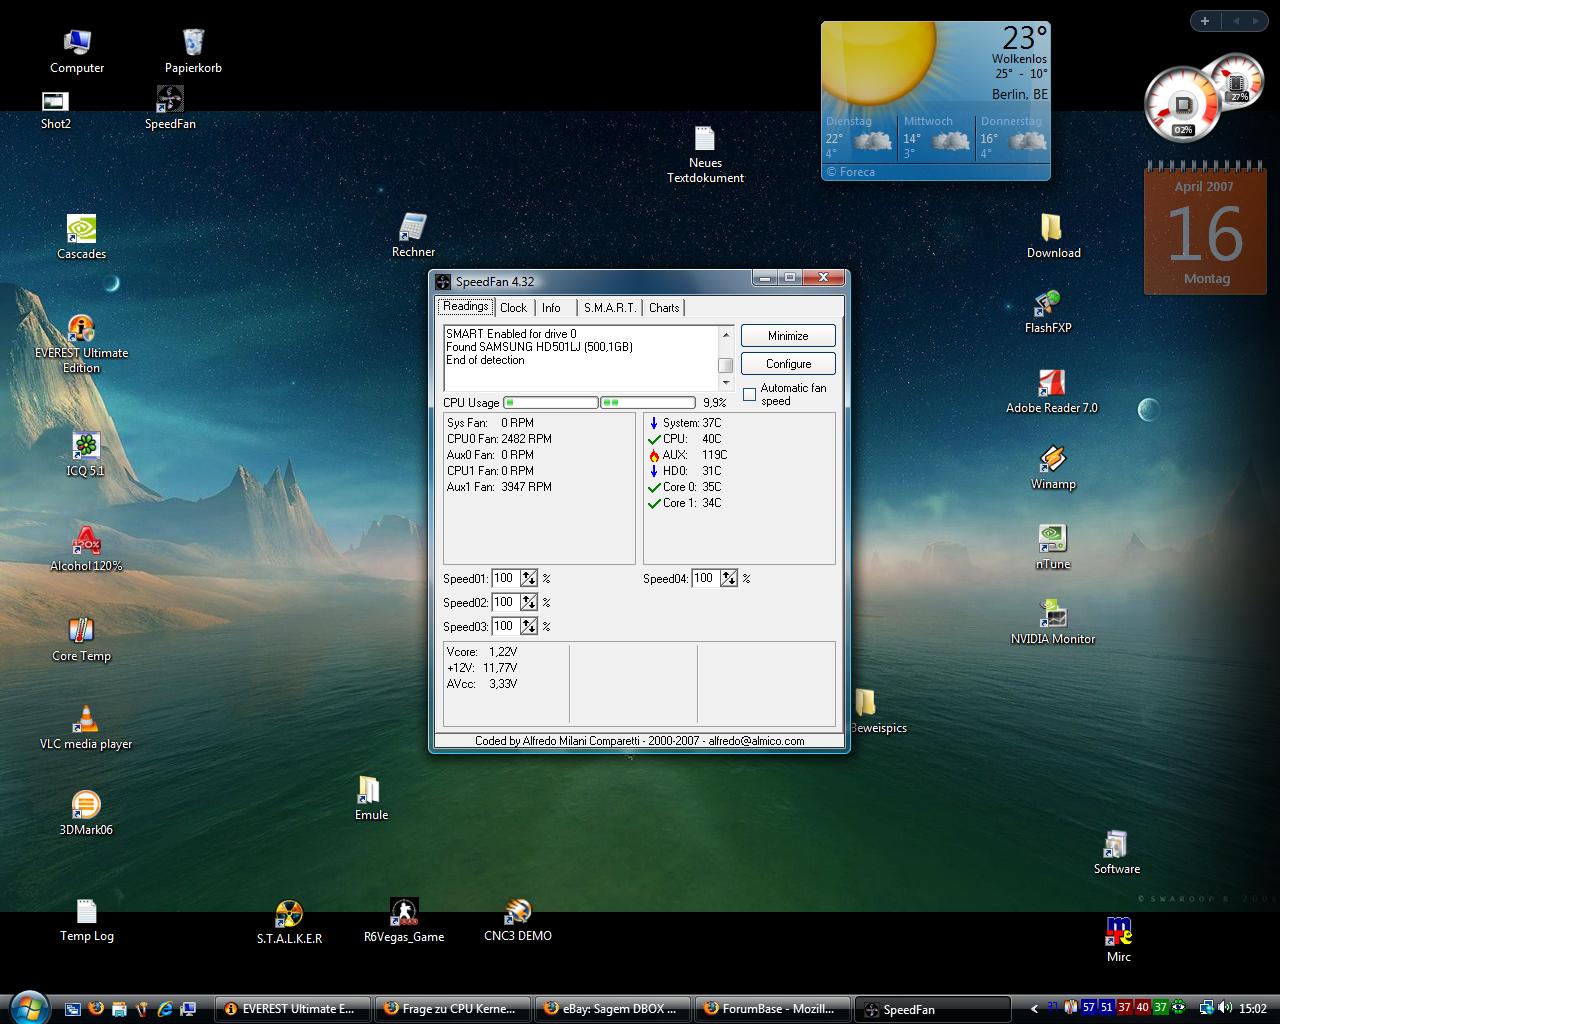Click the Vcore 1,22V voltage reading
1576x1024 pixels.
point(482,652)
